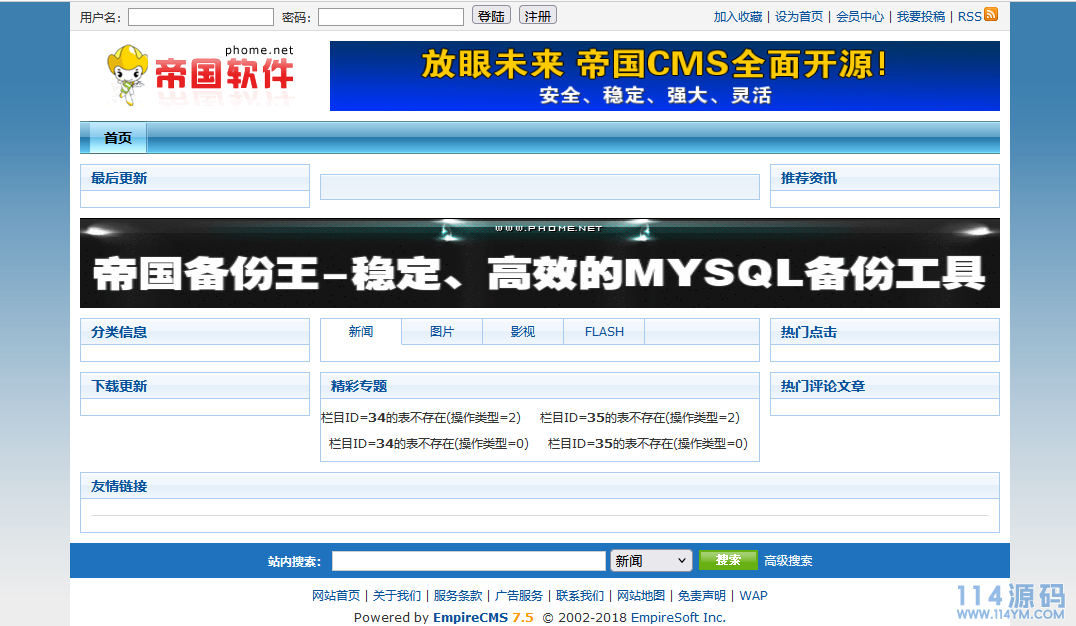
Task: Focus the 密码 password field
Action: click(x=391, y=17)
